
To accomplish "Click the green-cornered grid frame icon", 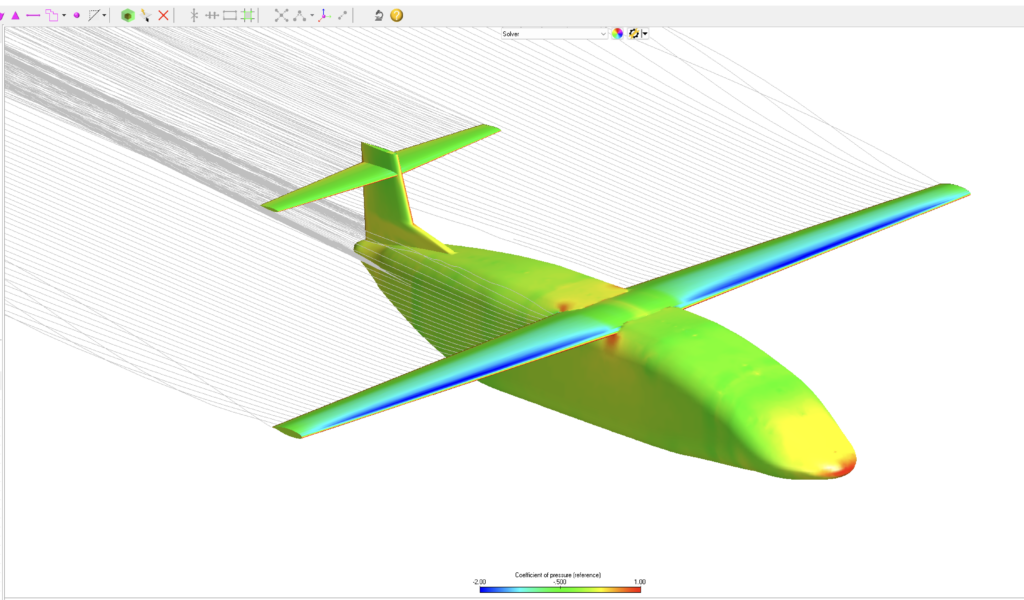I will coord(248,15).
